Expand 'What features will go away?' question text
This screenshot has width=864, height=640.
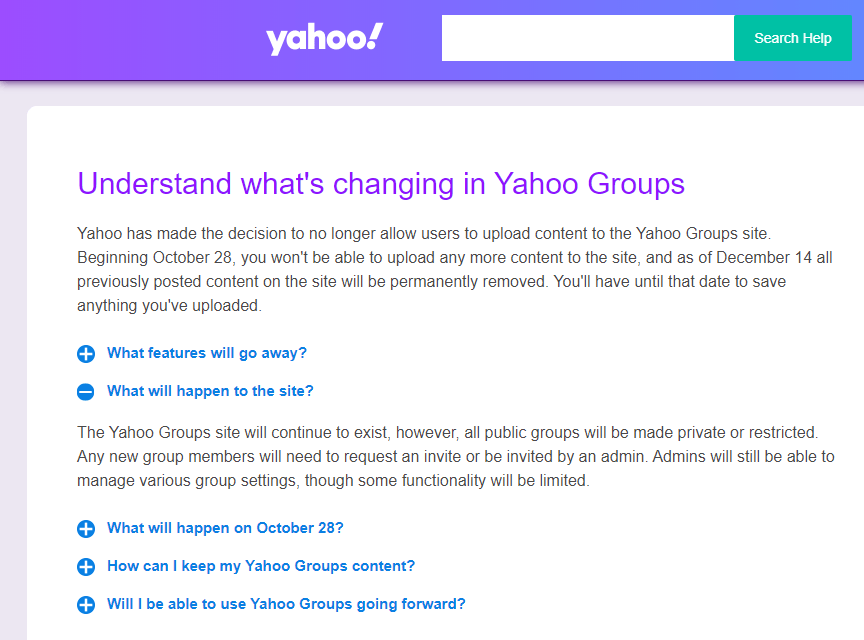(x=207, y=353)
